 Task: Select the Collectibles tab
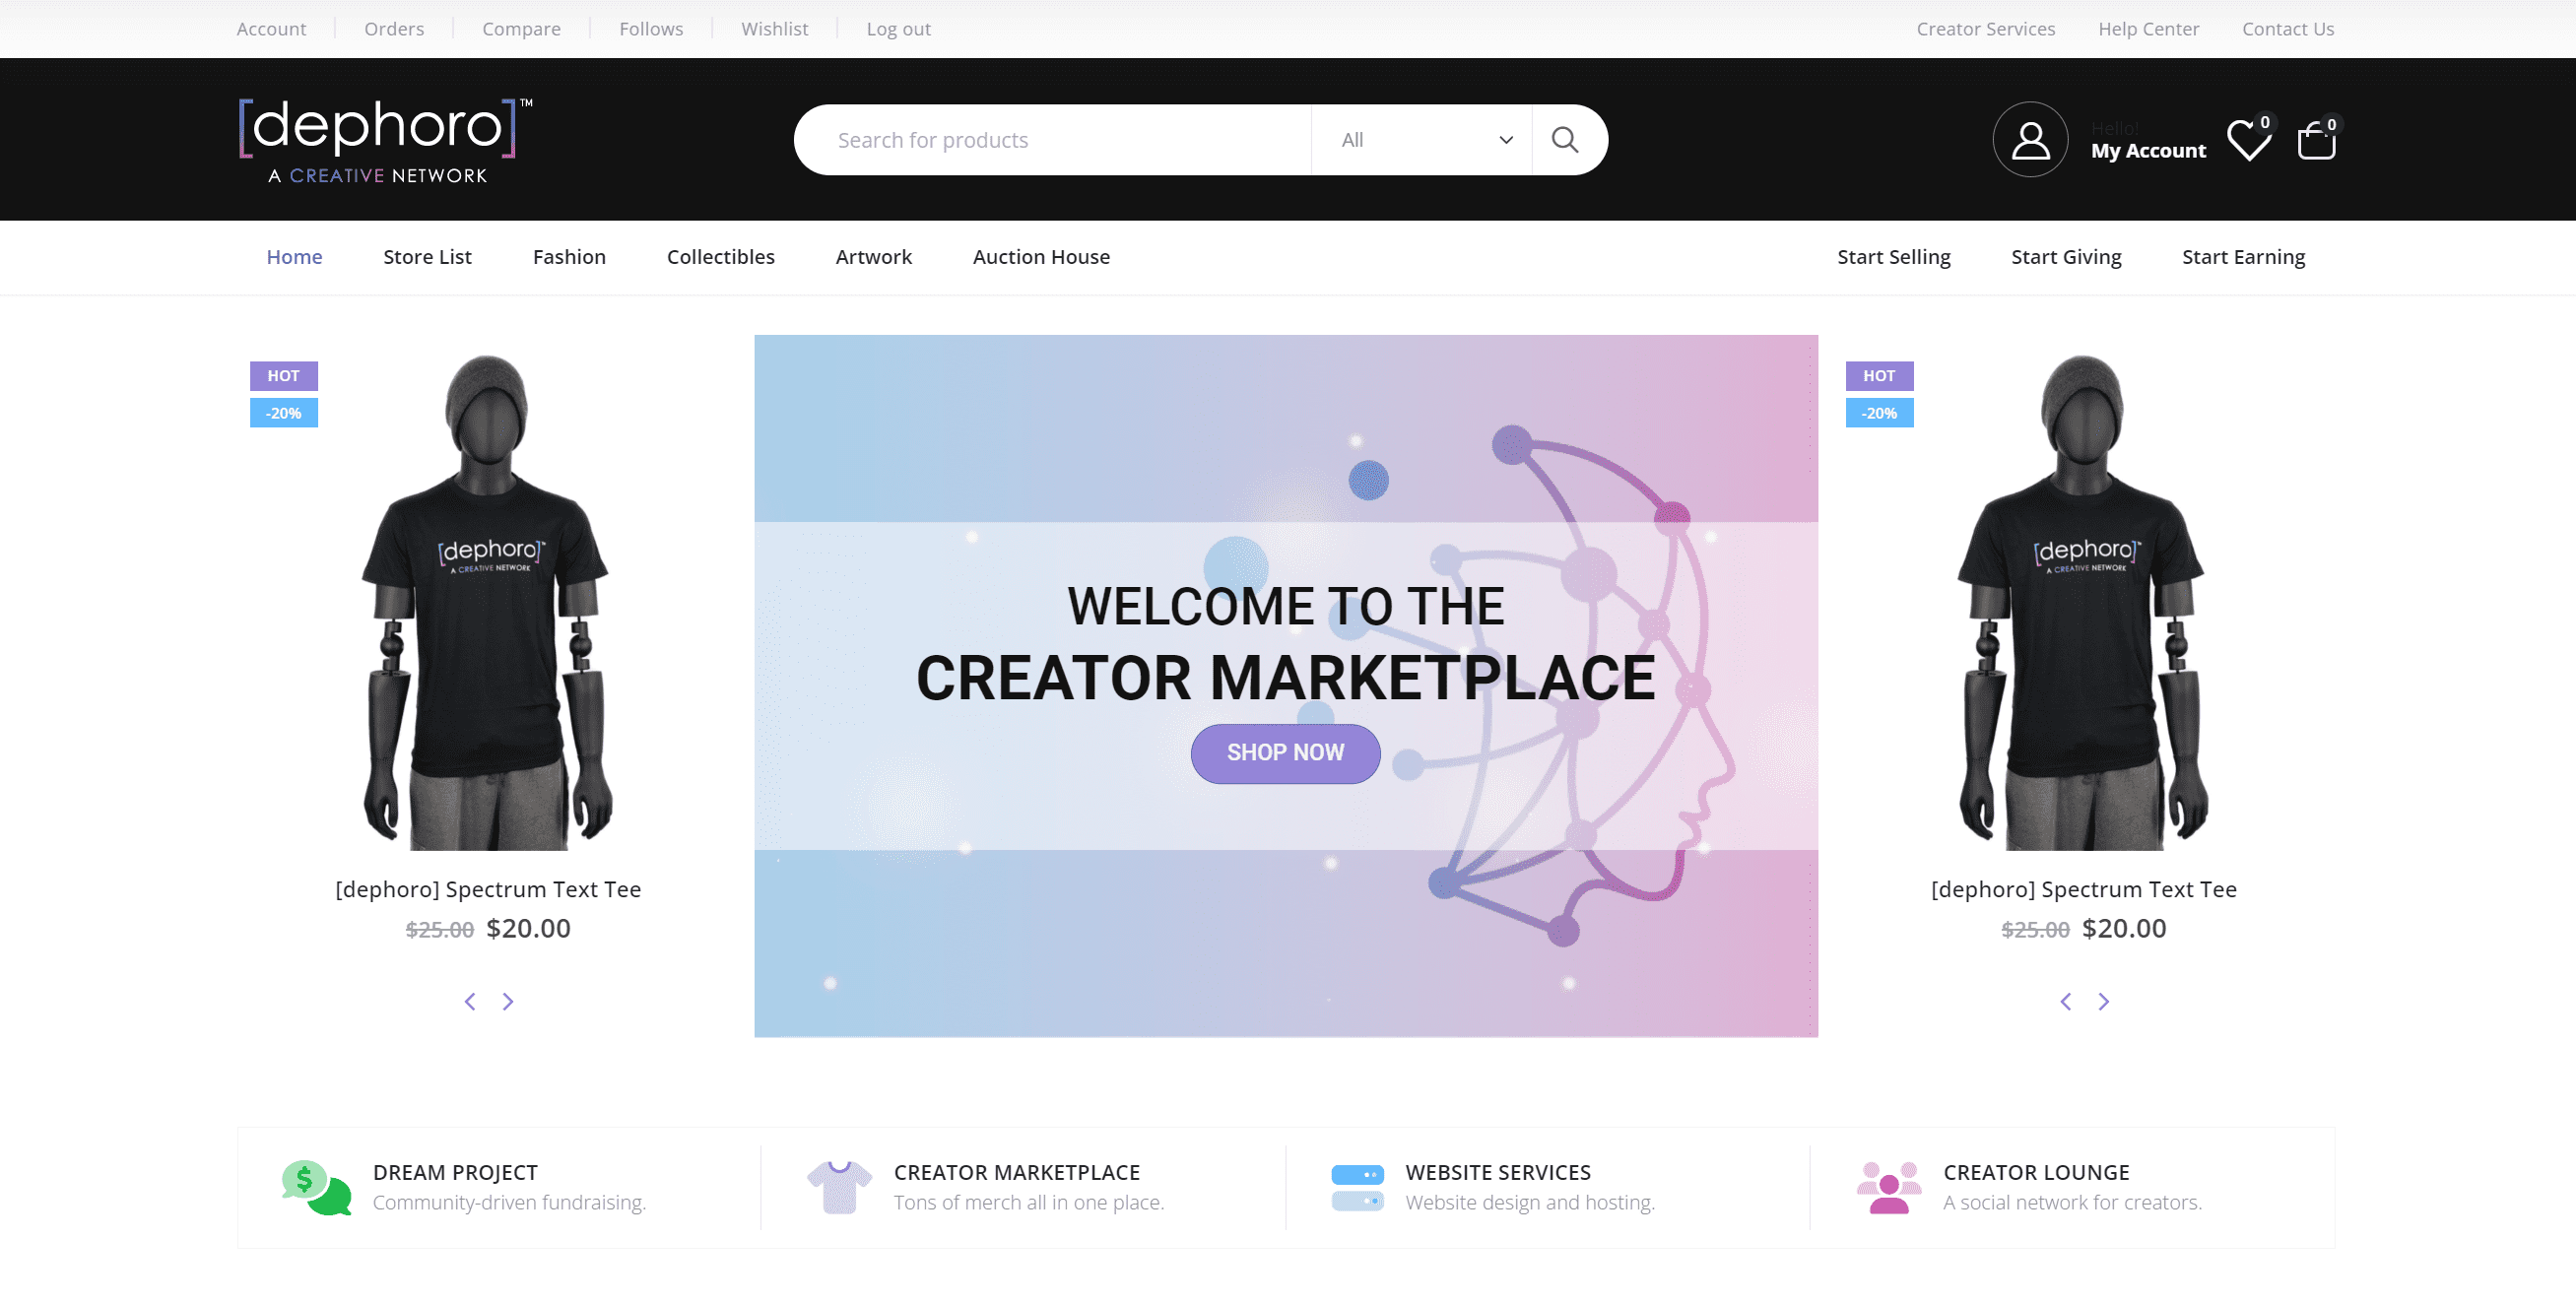point(720,256)
